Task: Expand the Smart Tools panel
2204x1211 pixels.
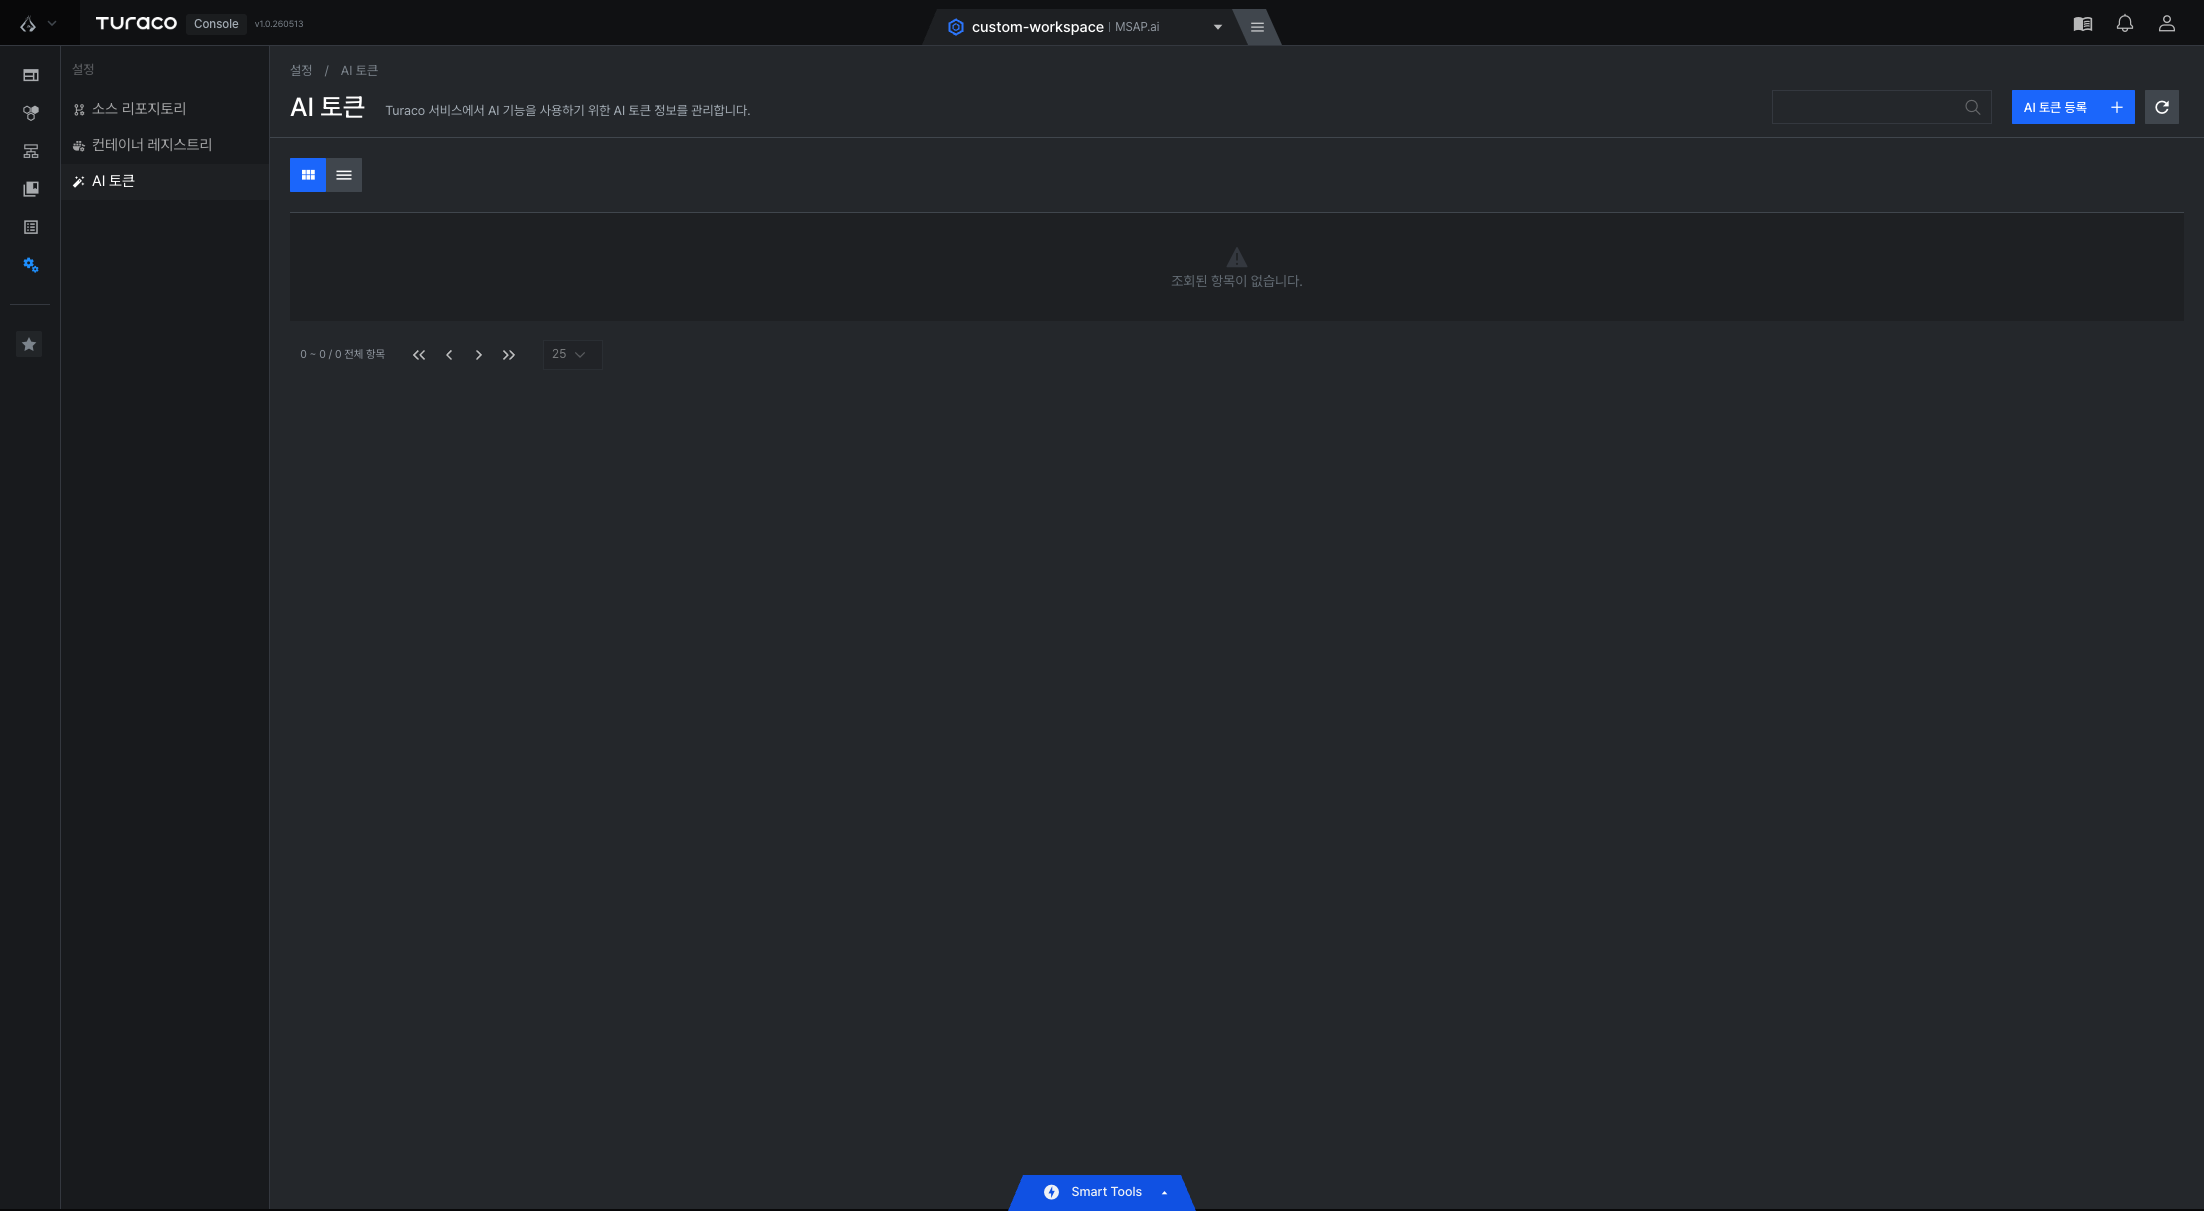Action: tap(1102, 1192)
